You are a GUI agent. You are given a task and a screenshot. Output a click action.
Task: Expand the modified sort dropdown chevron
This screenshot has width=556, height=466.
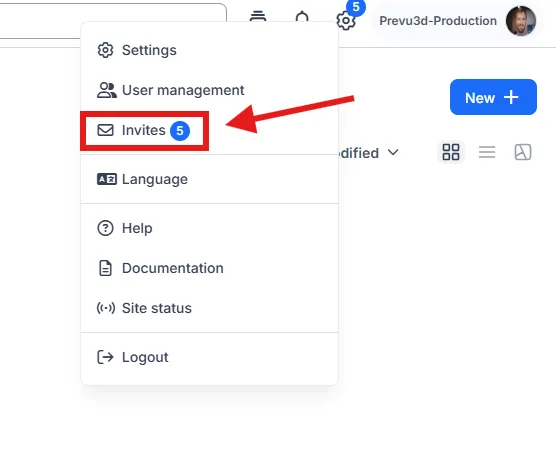point(393,152)
